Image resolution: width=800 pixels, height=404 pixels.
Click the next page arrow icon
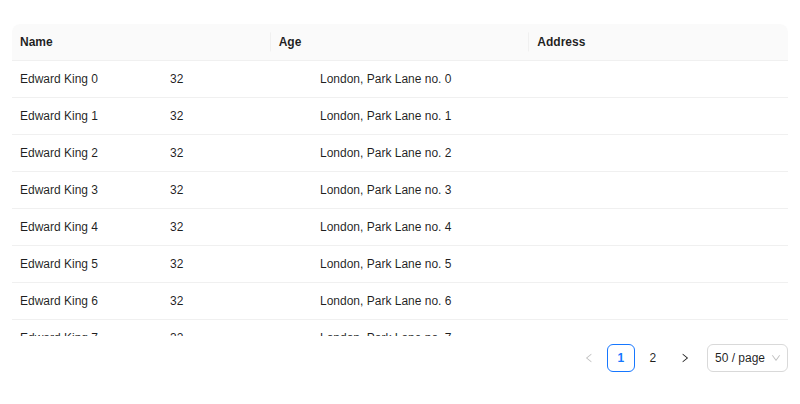685,358
